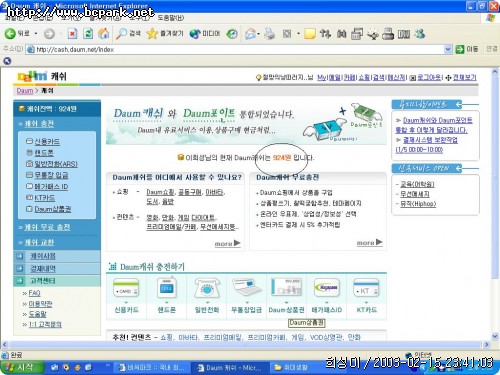Click the Mail envelope toolbar icon
Screen dimensions: 500x375
pyautogui.click(x=250, y=33)
